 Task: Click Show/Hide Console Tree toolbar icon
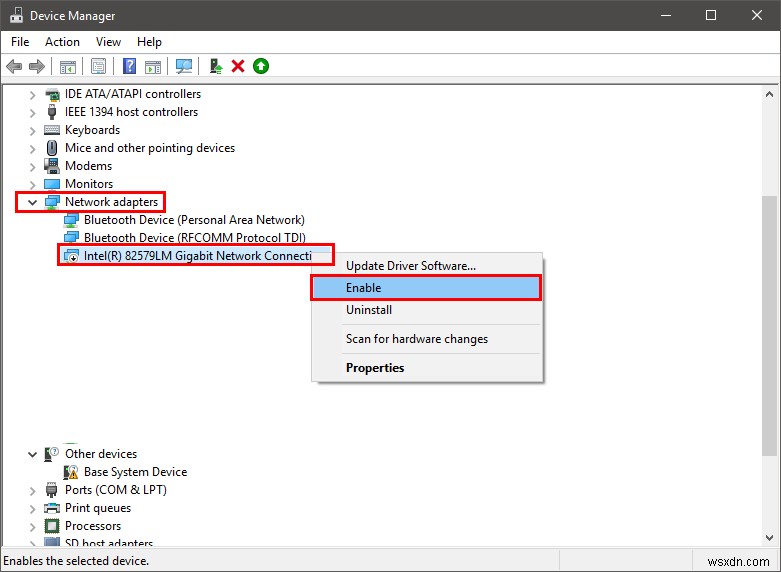(68, 66)
